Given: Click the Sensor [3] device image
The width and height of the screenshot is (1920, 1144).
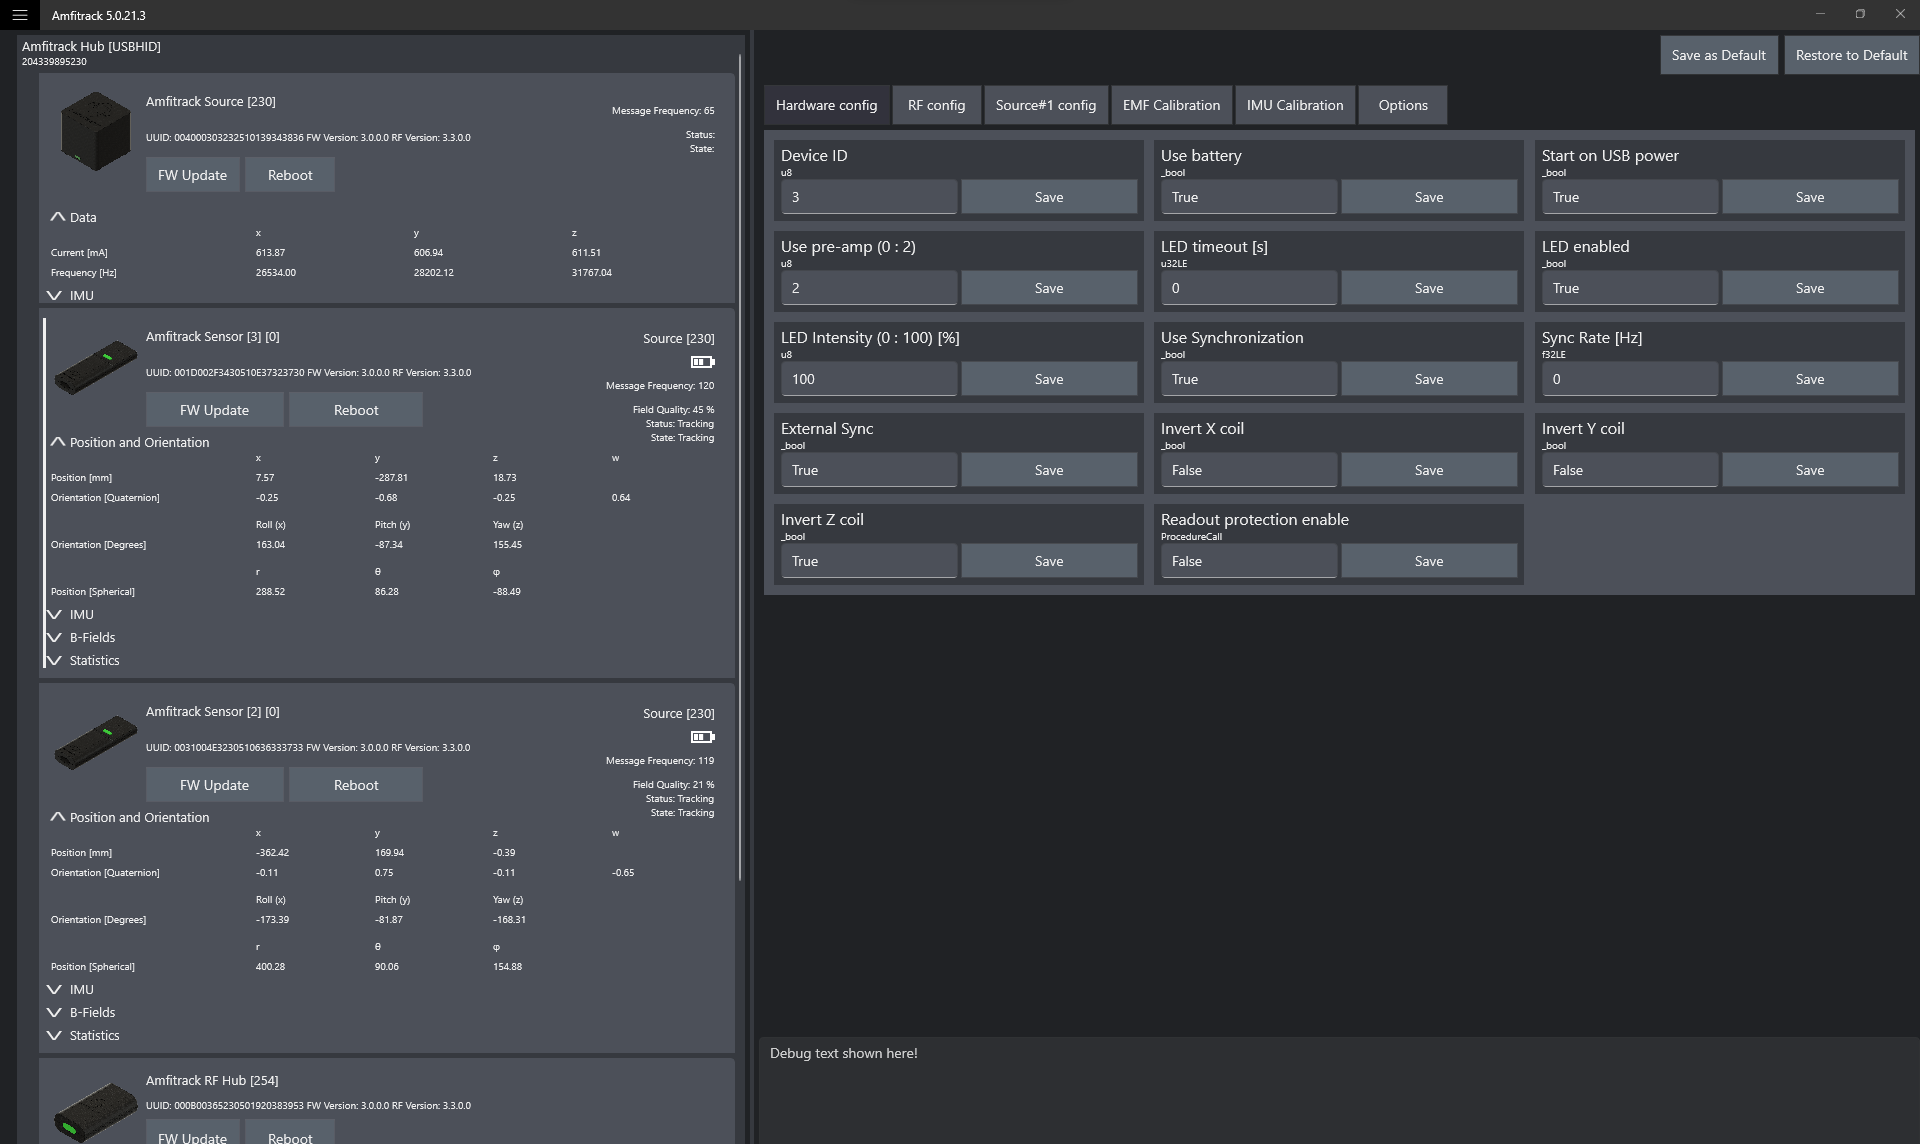Looking at the screenshot, I should click(x=95, y=367).
